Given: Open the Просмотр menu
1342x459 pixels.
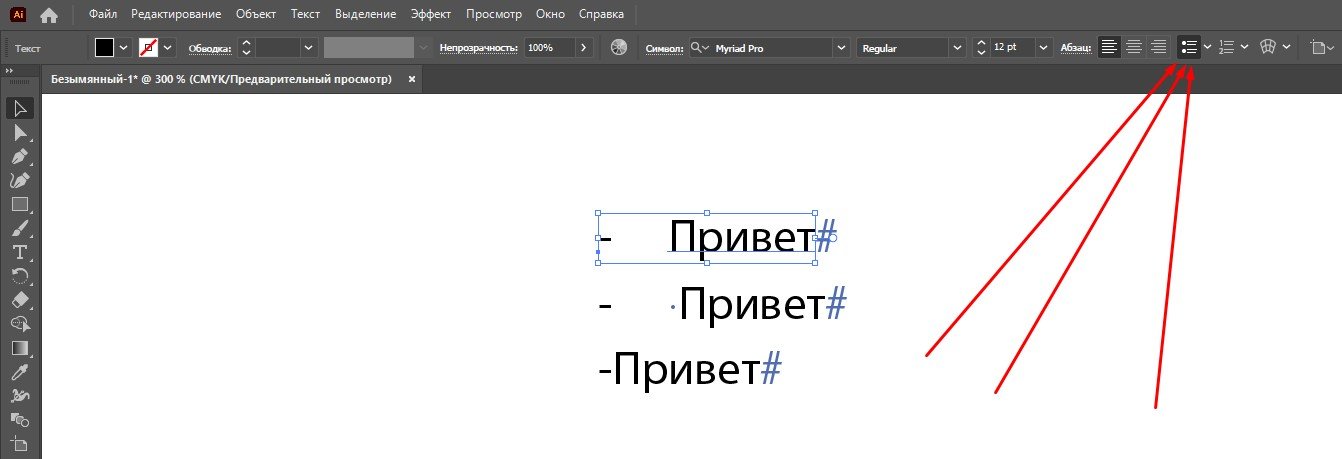Looking at the screenshot, I should coord(494,15).
